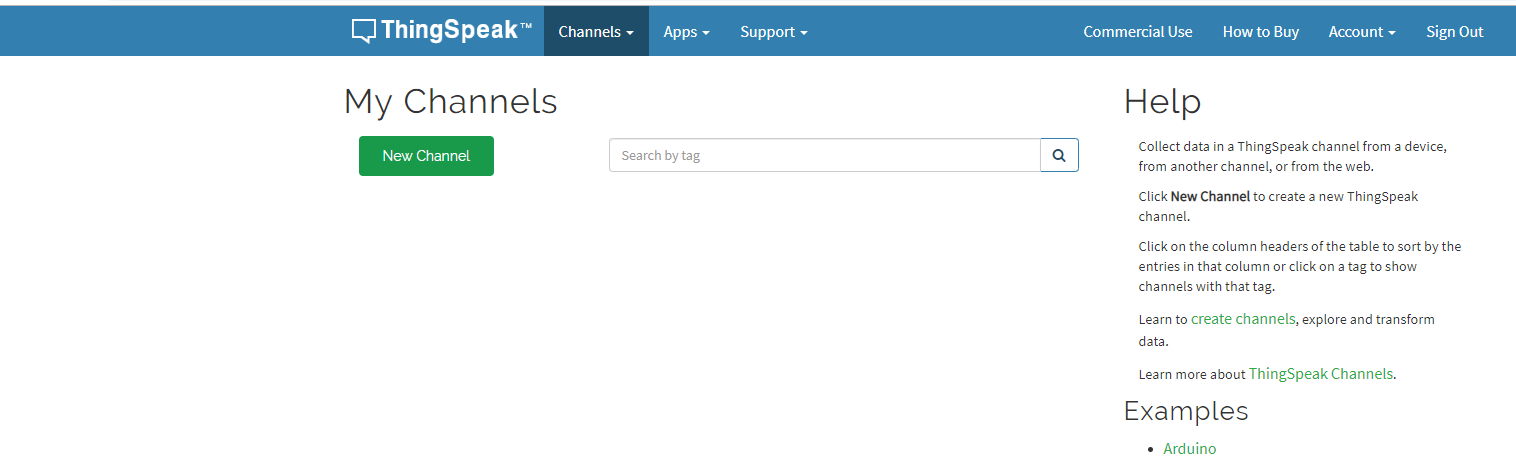The image size is (1516, 467).
Task: Click Sign Out
Action: (1455, 31)
